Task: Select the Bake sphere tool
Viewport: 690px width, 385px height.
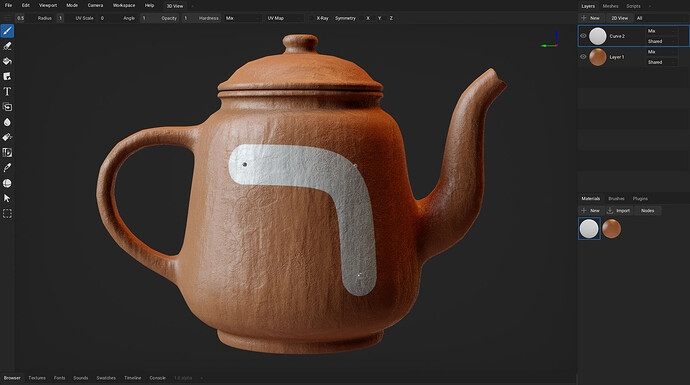Action: (x=7, y=183)
